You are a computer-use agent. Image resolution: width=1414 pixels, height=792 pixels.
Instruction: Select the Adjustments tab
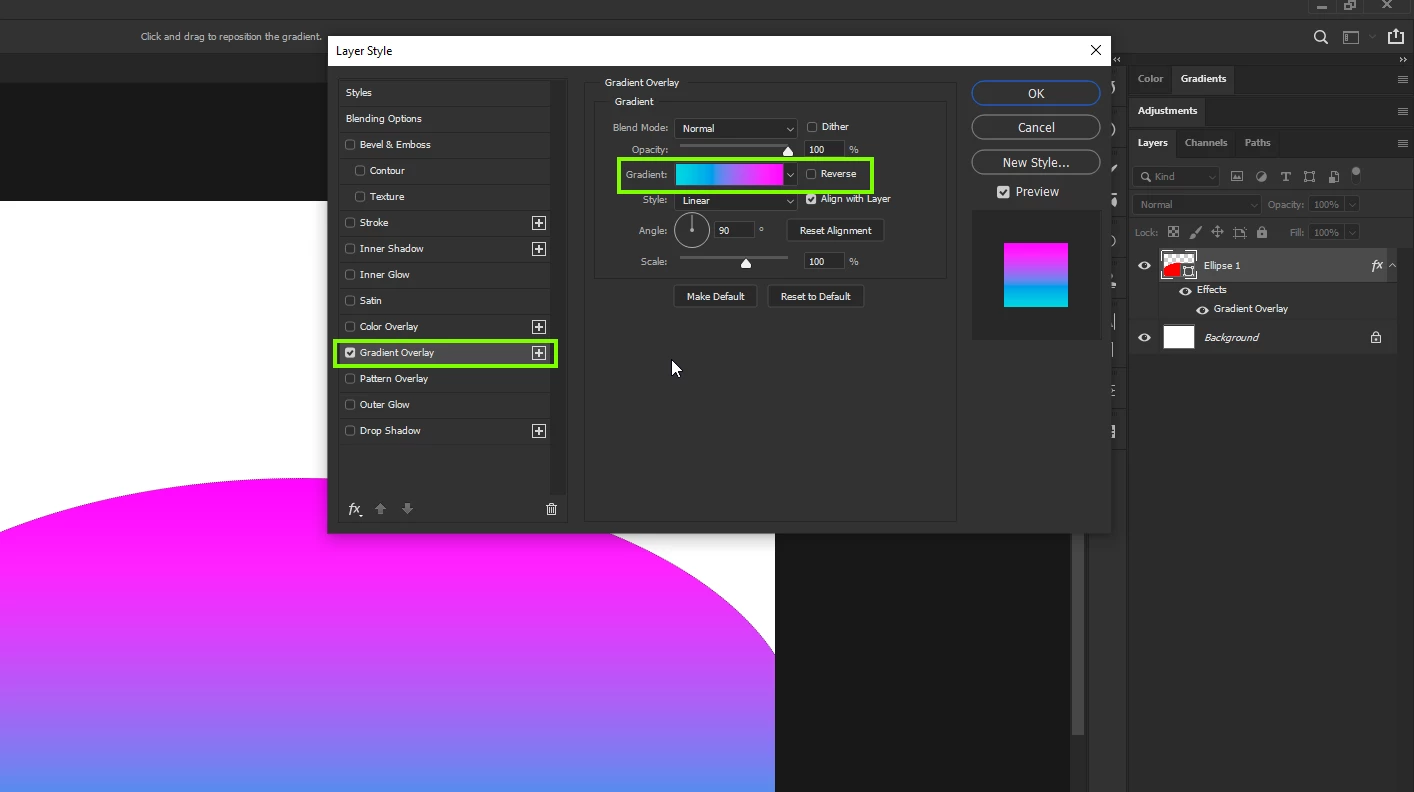click(x=1167, y=111)
